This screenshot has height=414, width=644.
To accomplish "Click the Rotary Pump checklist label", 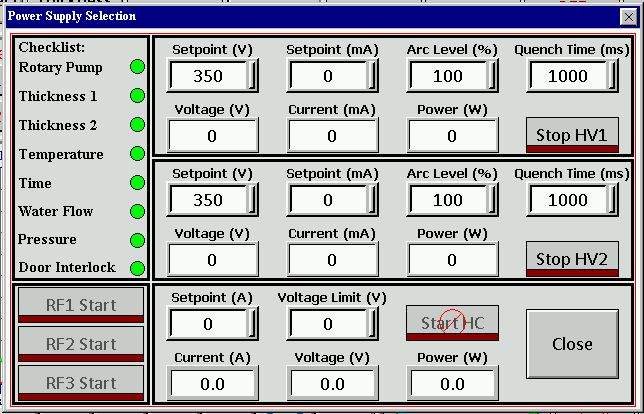I will click(x=60, y=67).
